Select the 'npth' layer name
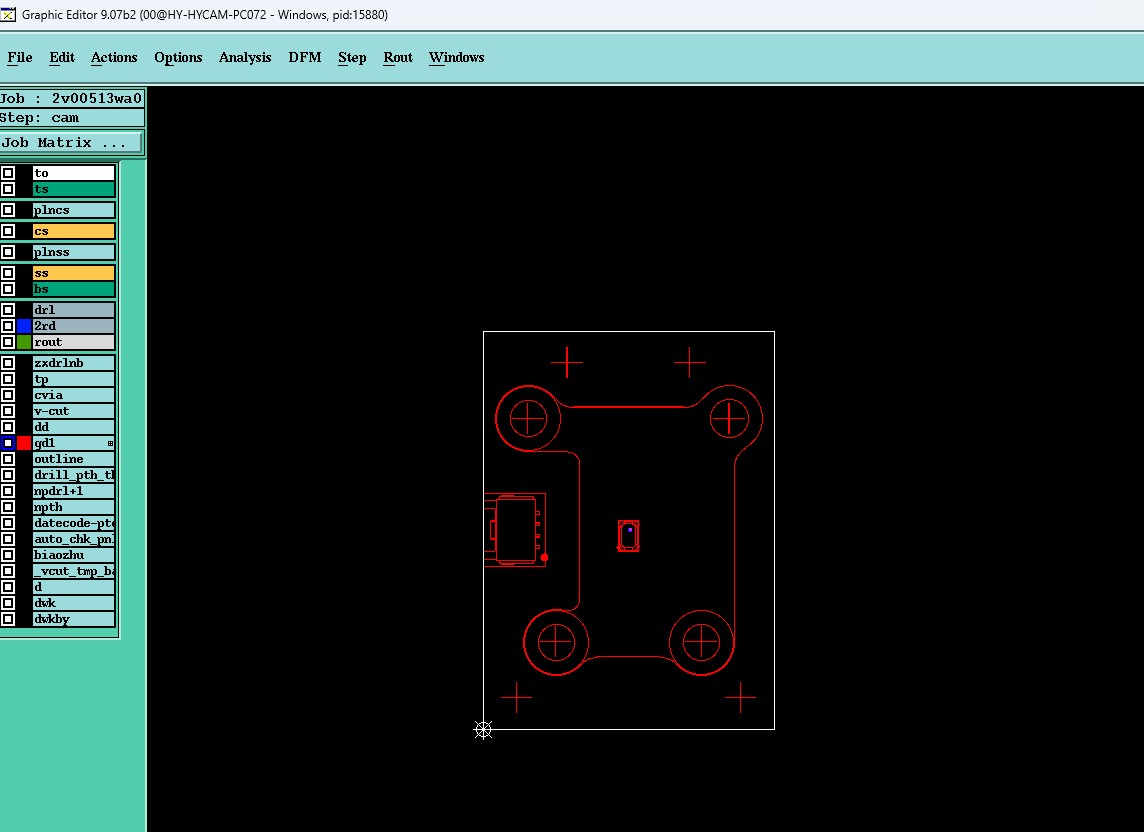Image resolution: width=1144 pixels, height=832 pixels. [74, 507]
